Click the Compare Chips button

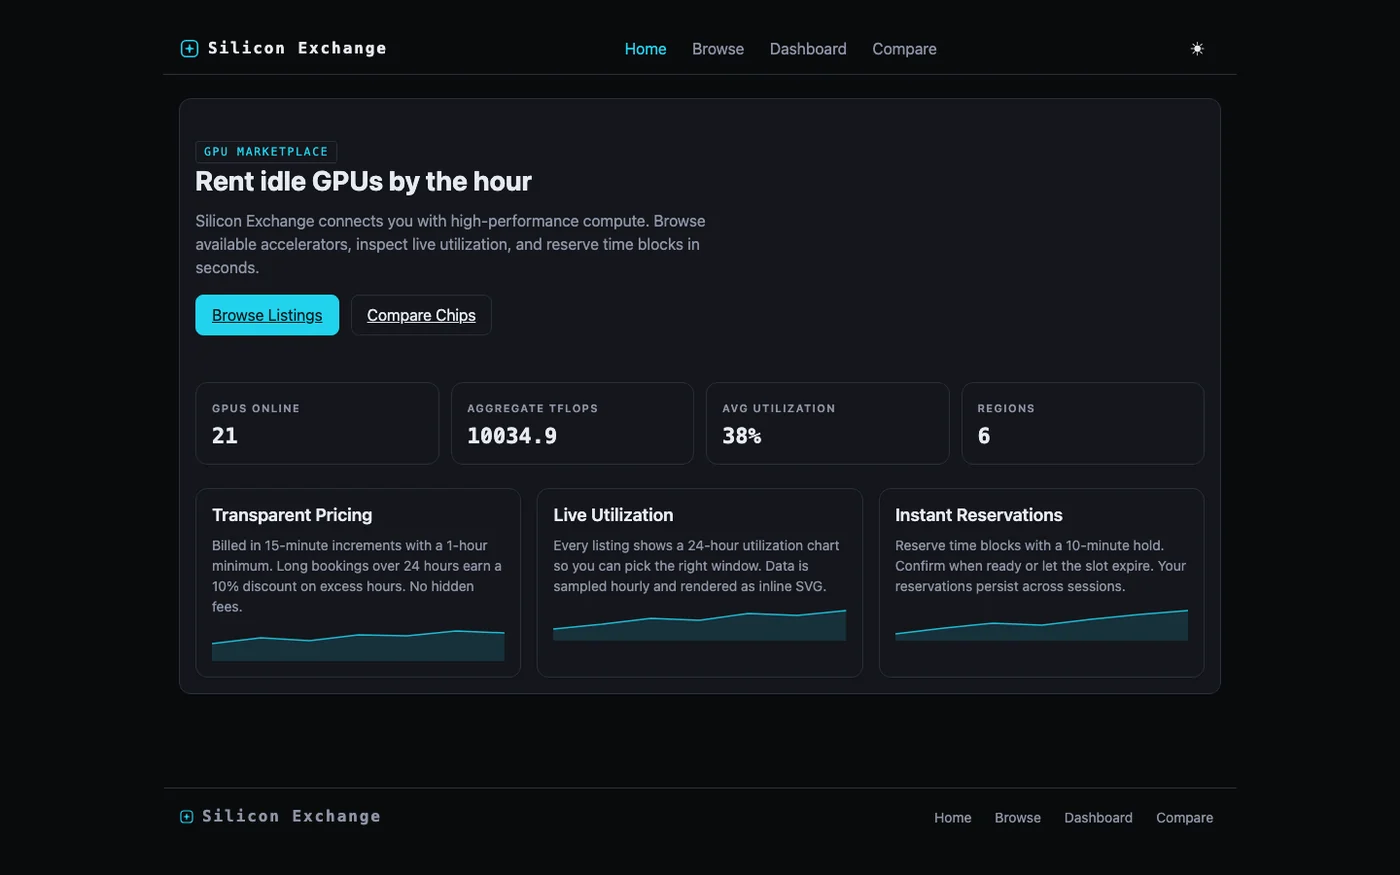[x=421, y=315]
